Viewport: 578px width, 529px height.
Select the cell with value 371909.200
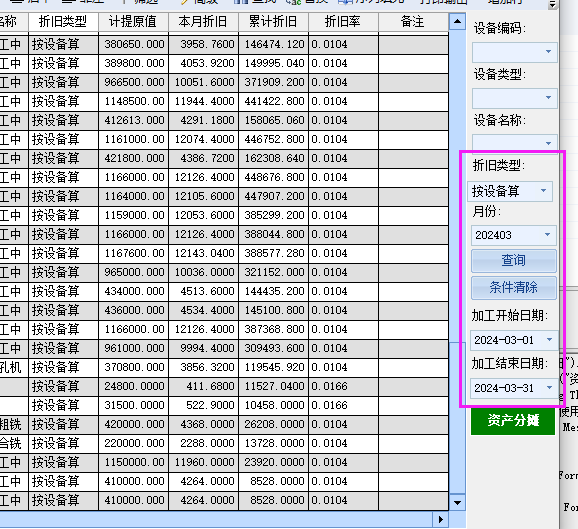click(x=274, y=83)
